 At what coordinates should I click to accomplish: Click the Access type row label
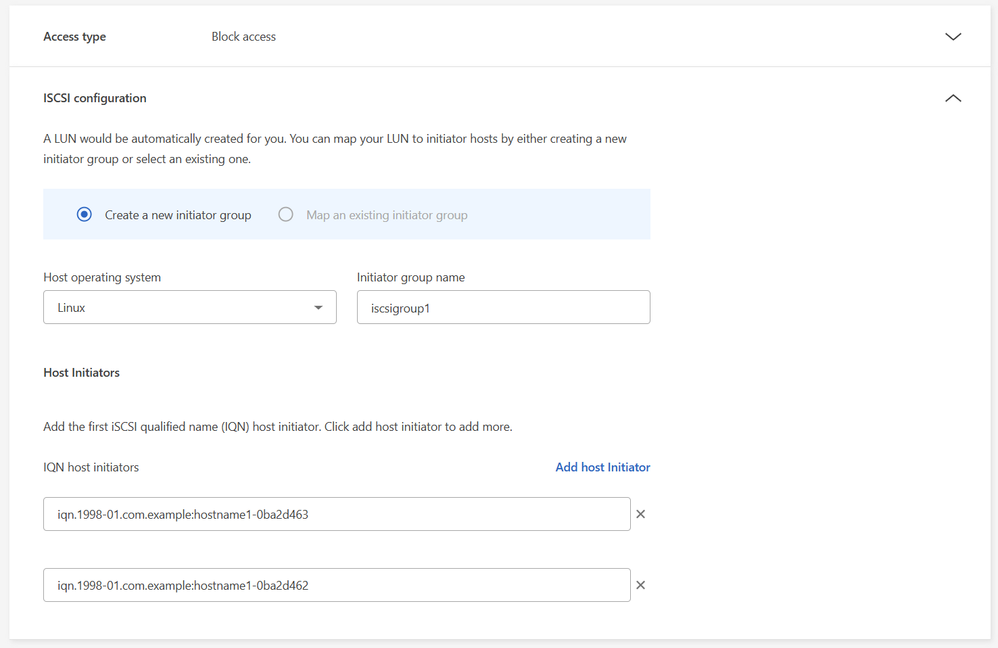pyautogui.click(x=74, y=36)
